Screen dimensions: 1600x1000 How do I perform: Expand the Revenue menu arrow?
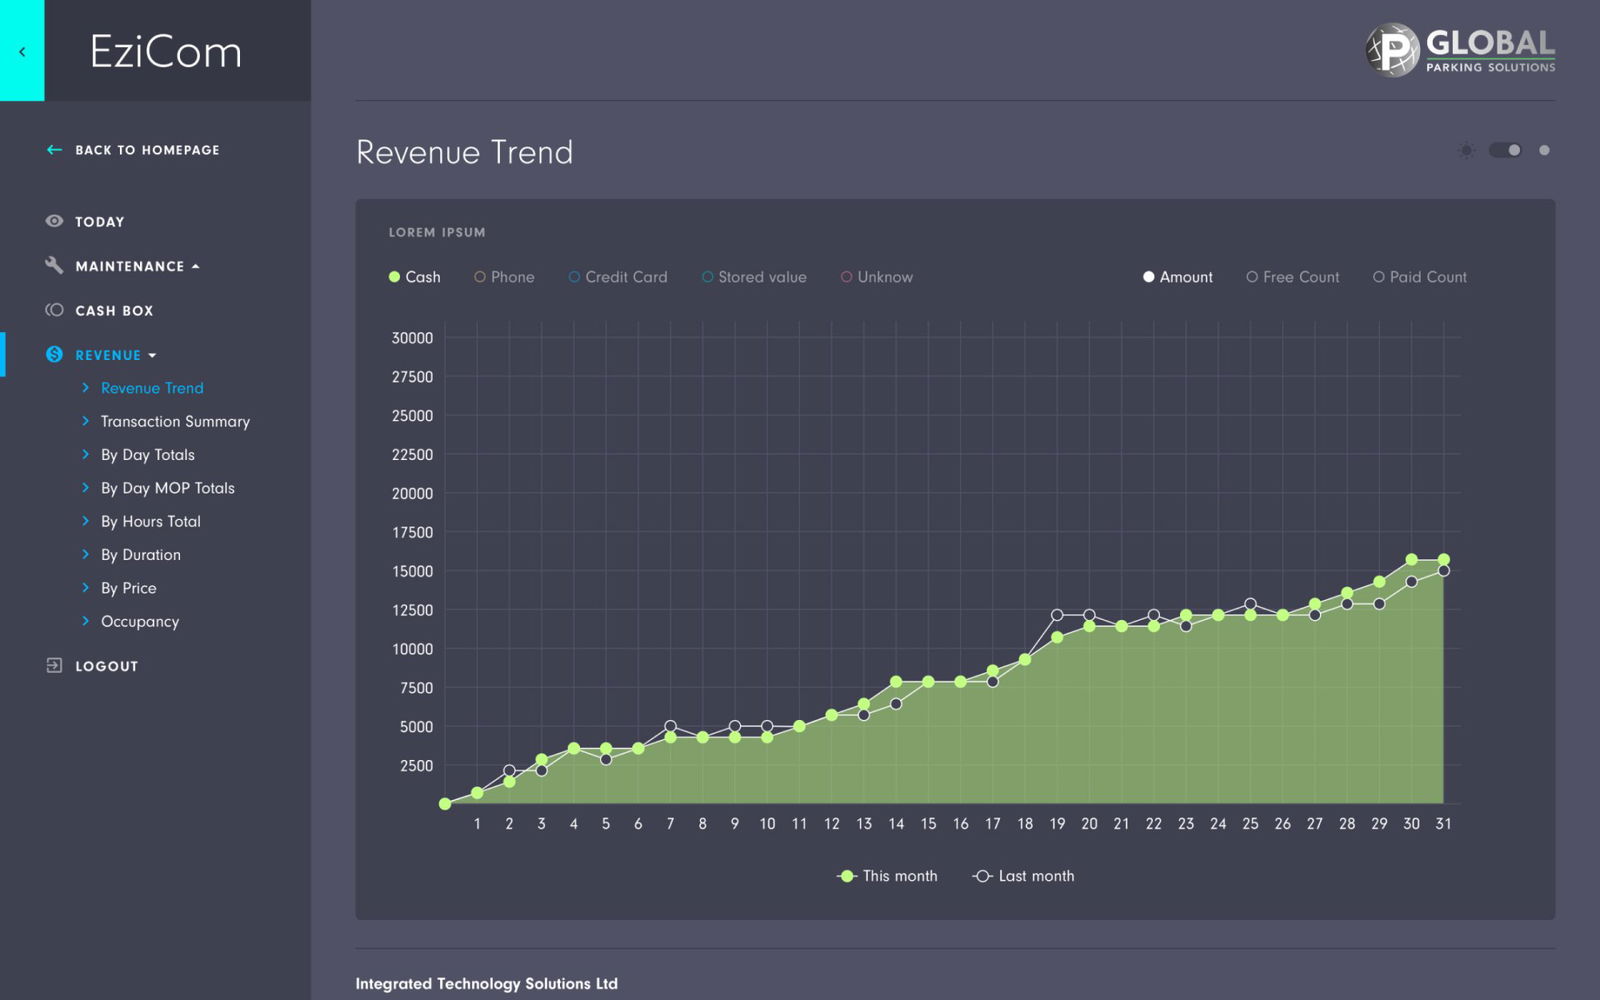pyautogui.click(x=152, y=355)
